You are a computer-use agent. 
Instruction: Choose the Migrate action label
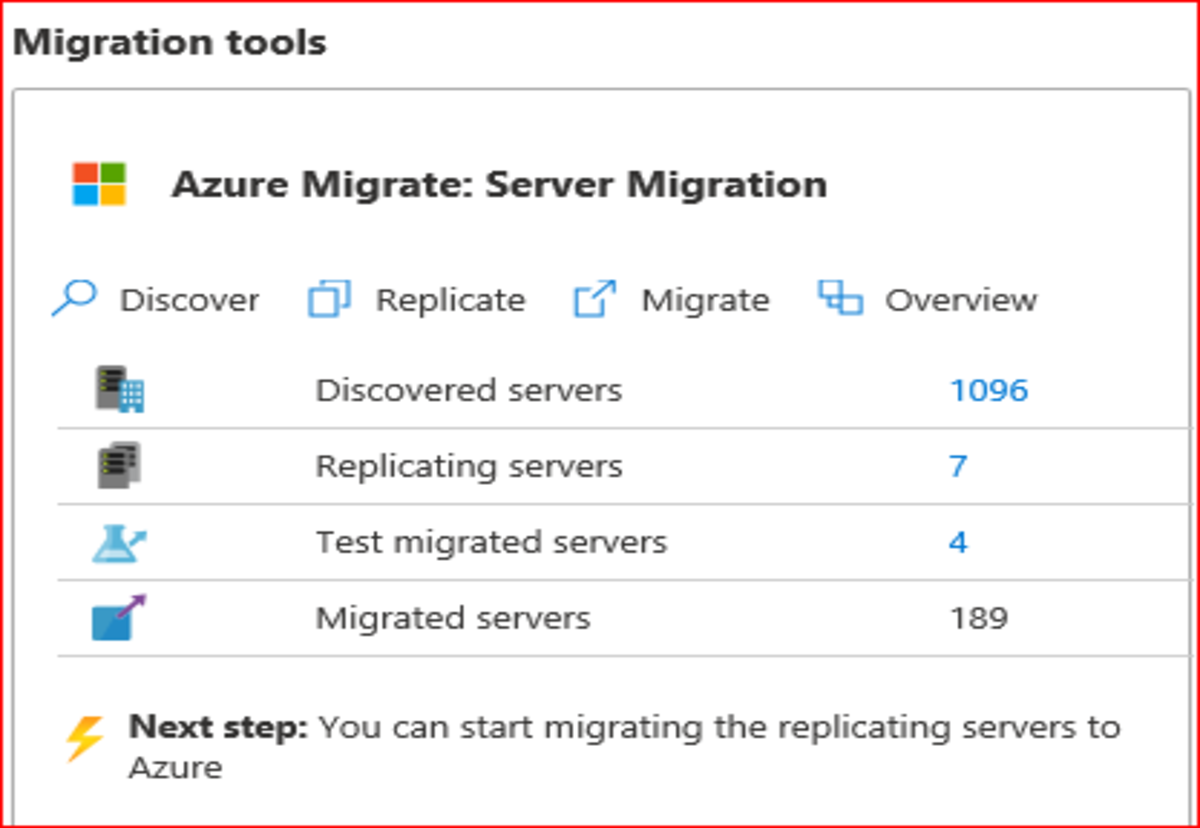705,300
